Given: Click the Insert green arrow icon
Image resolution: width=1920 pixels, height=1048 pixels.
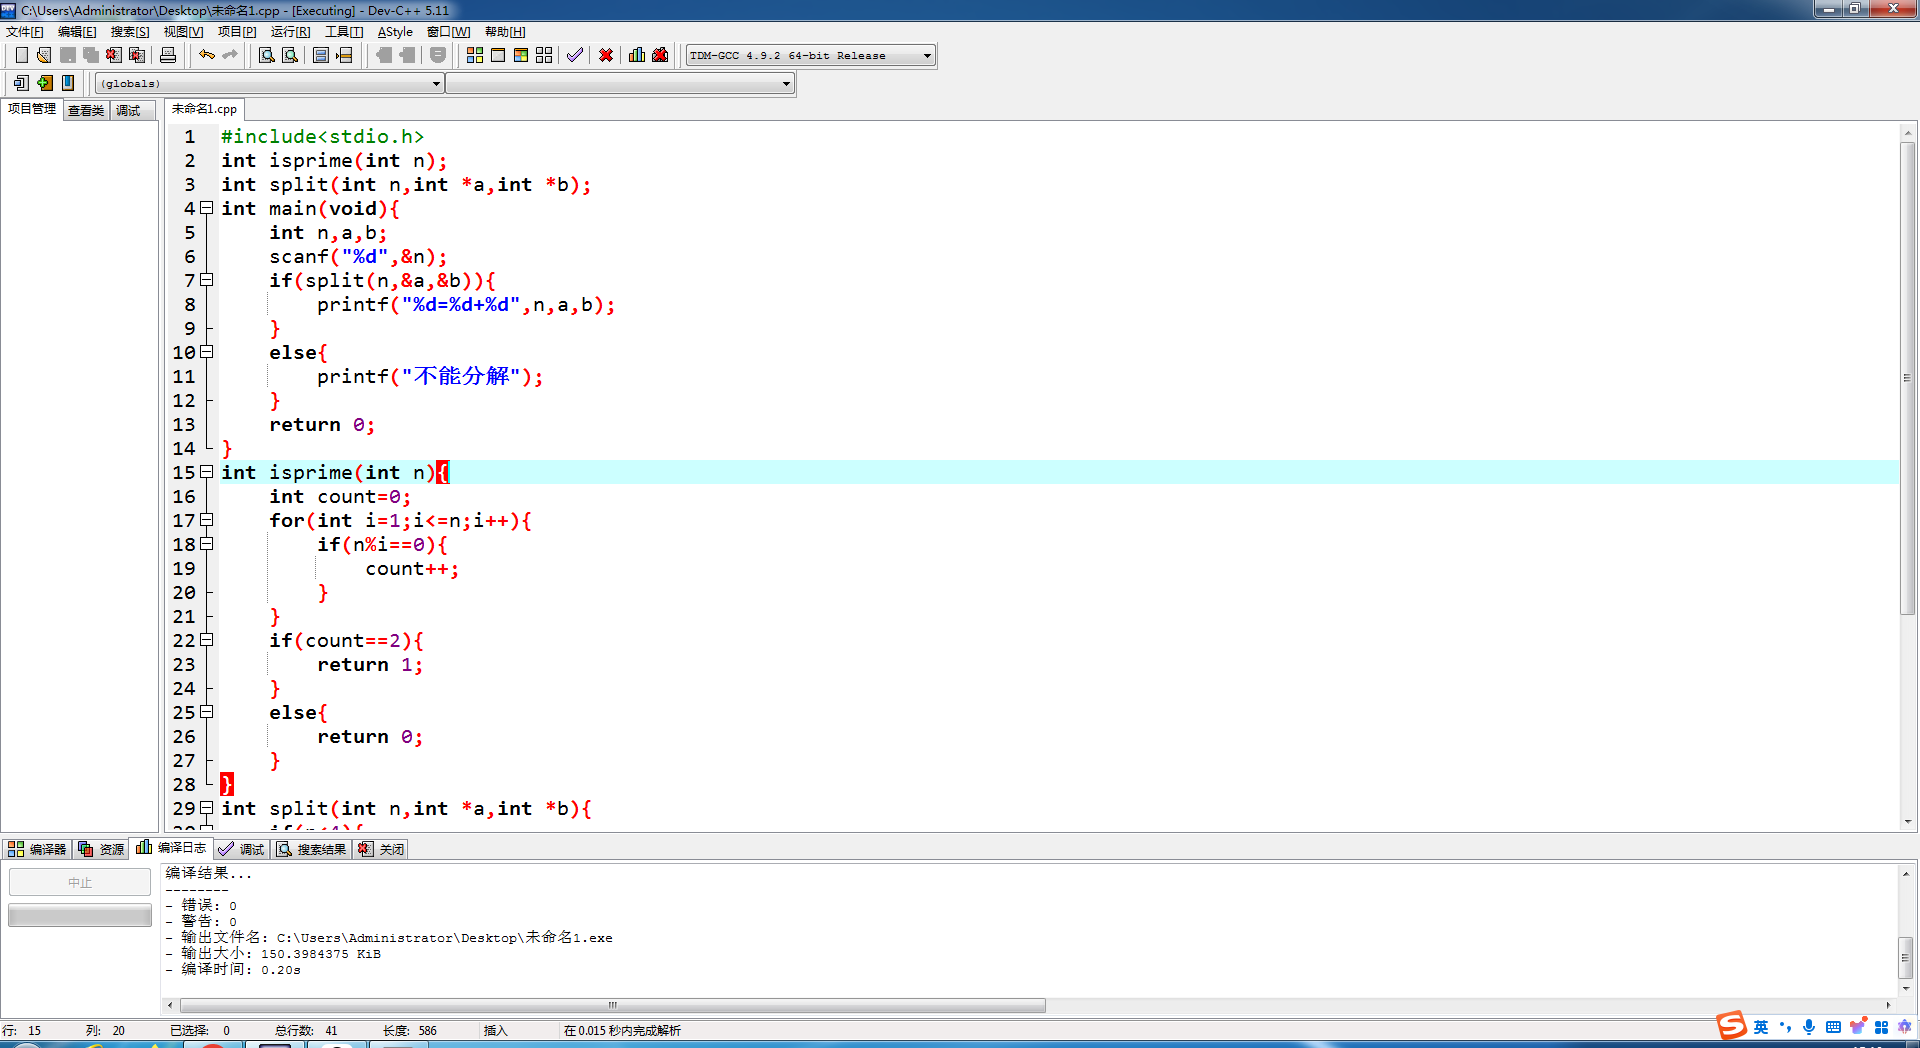Looking at the screenshot, I should point(45,83).
